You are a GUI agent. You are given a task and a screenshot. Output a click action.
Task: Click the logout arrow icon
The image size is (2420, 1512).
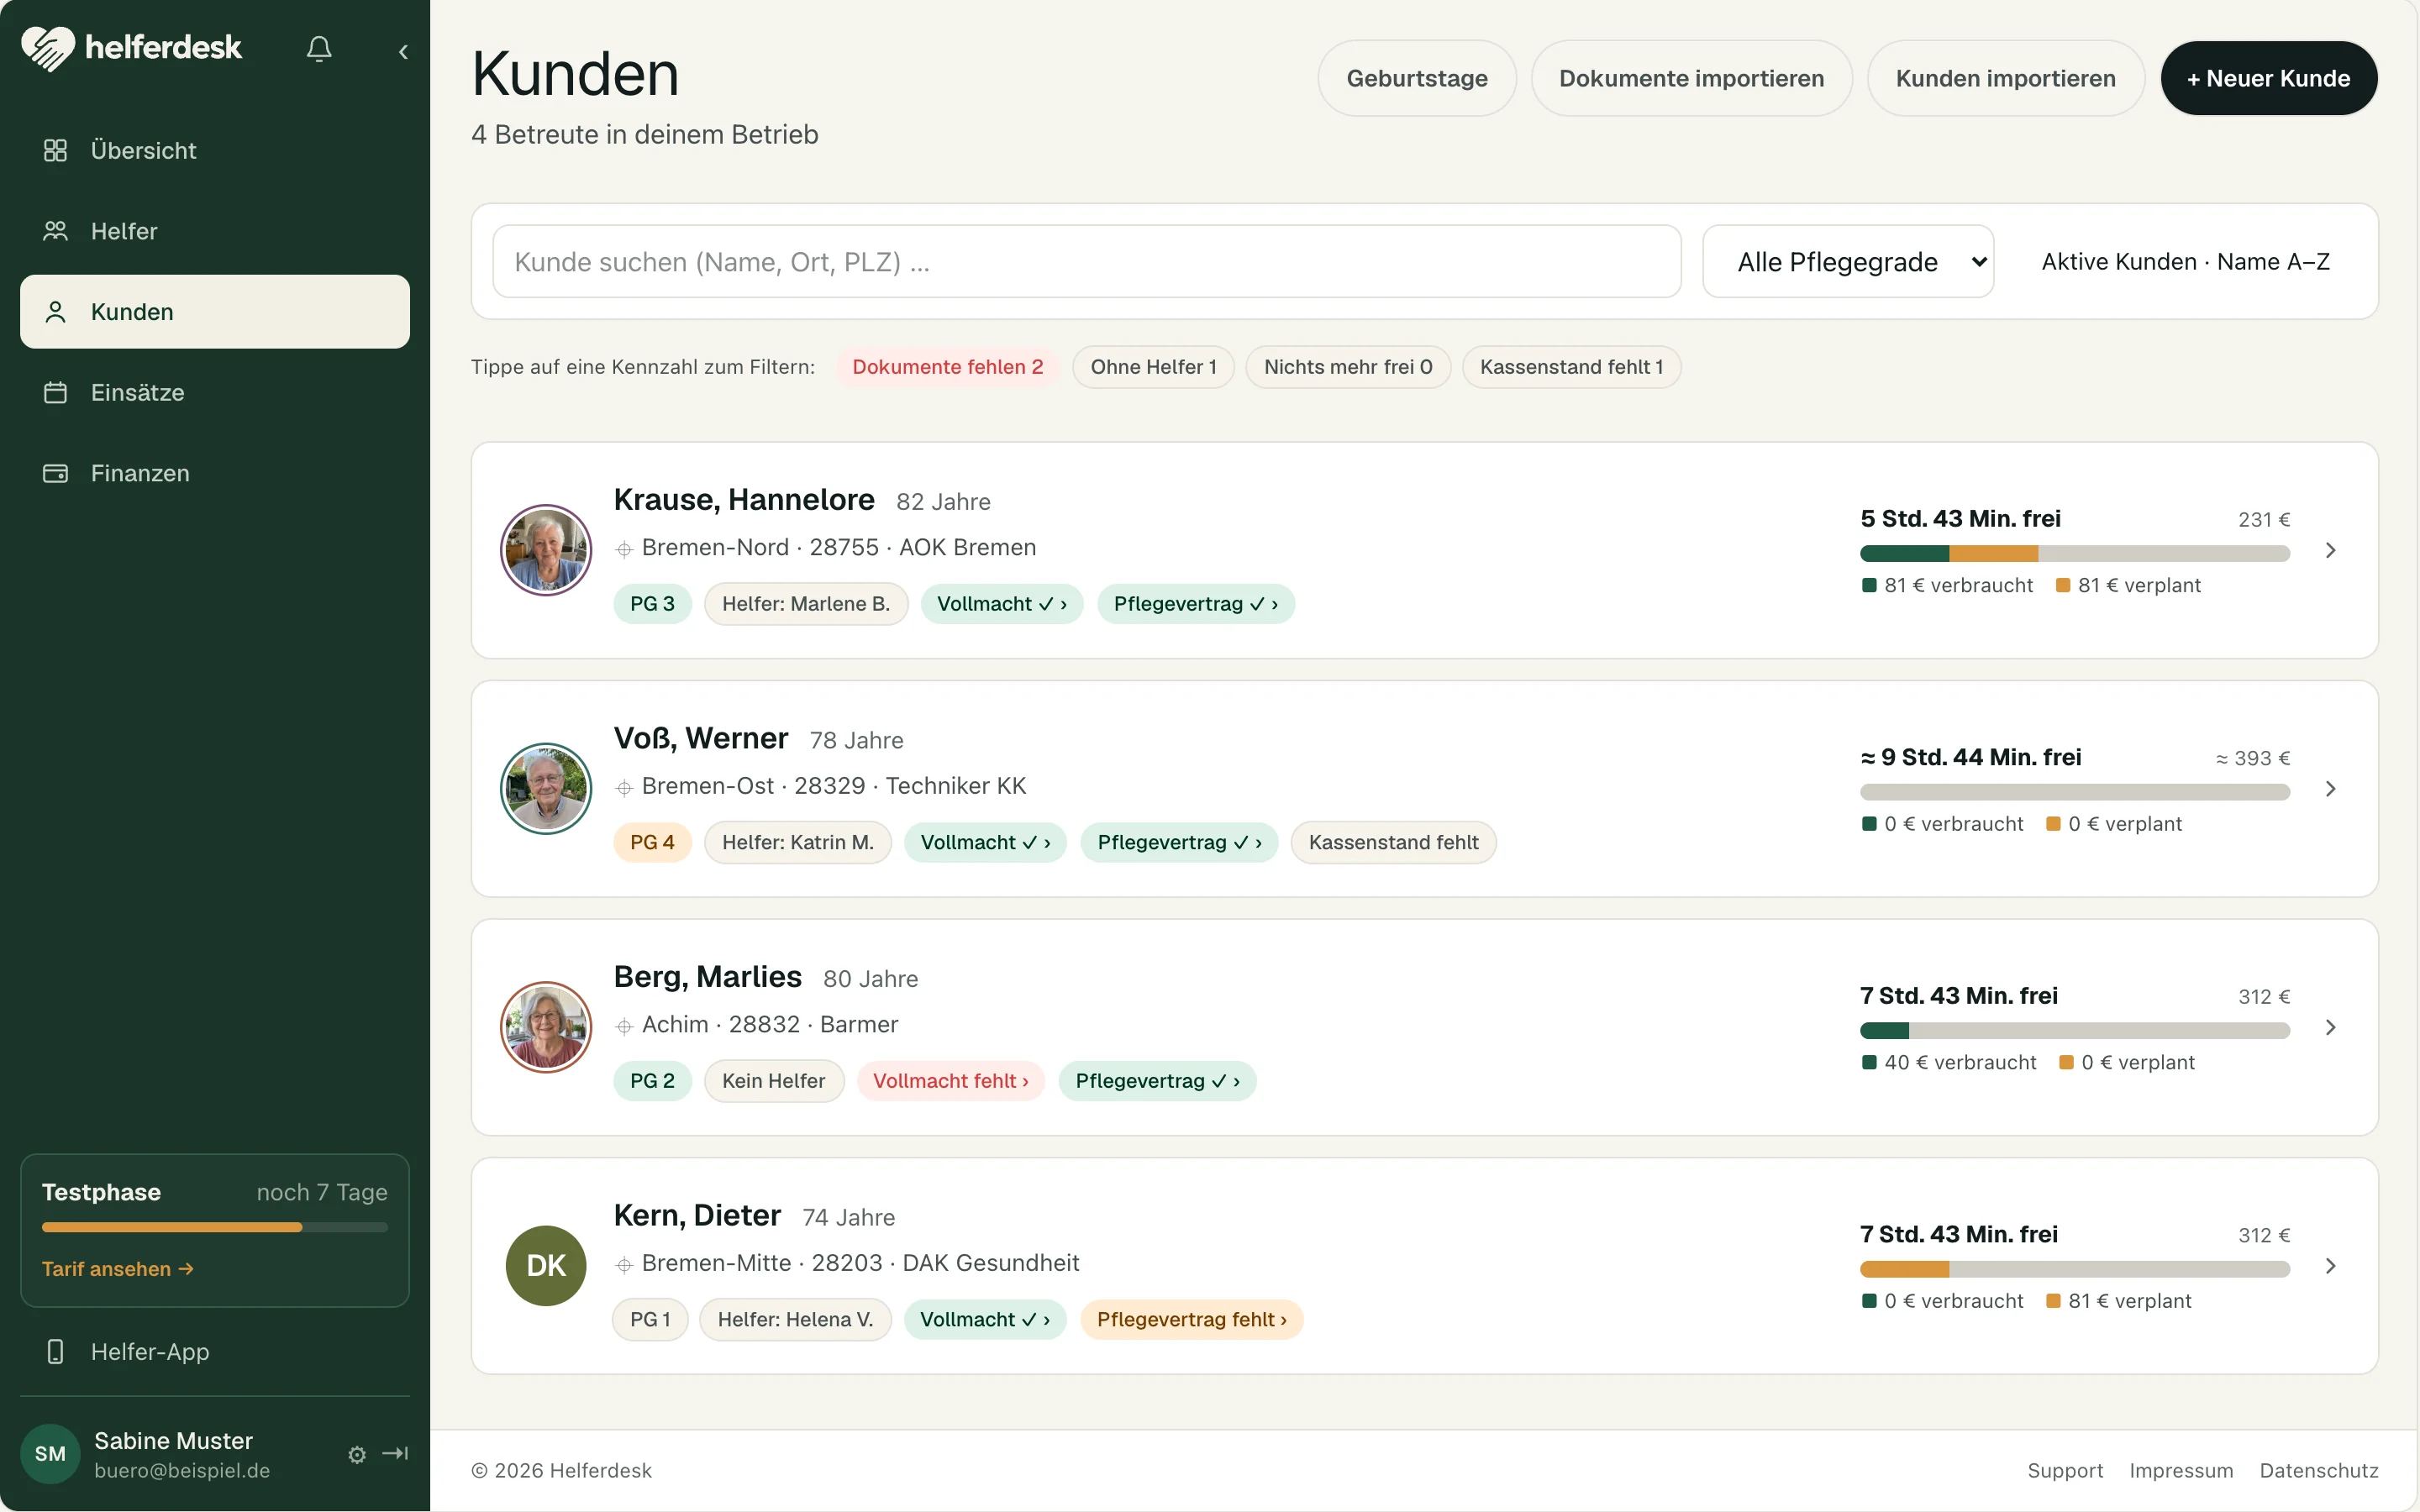click(x=395, y=1453)
